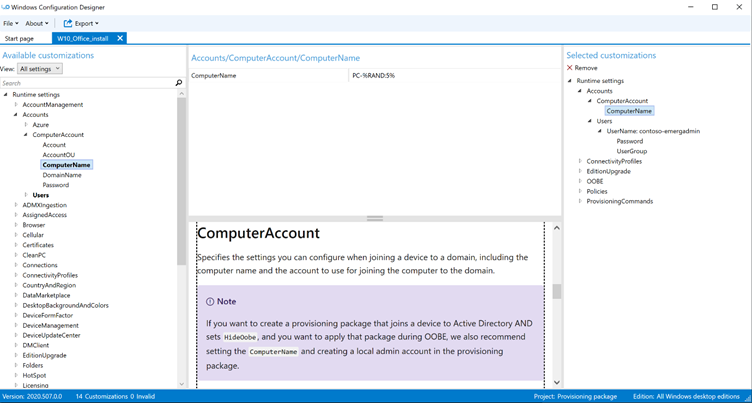Select the HotSpot tree item
Viewport: 752px width, 403px height.
(34, 376)
